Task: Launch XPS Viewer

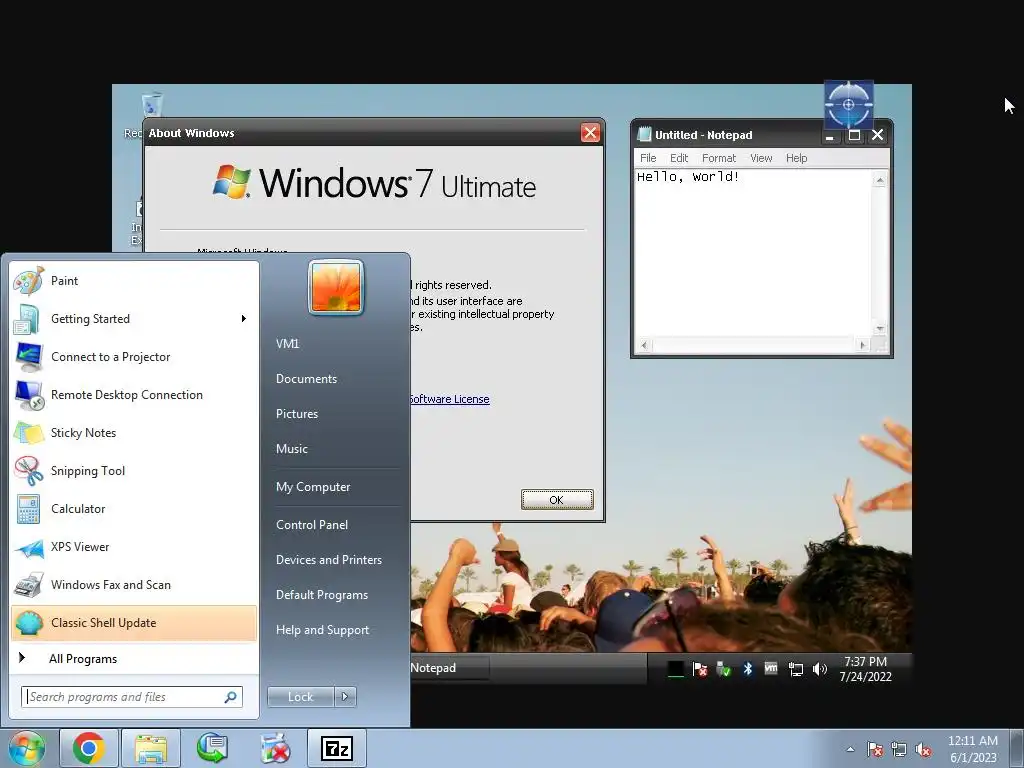Action: point(134,547)
